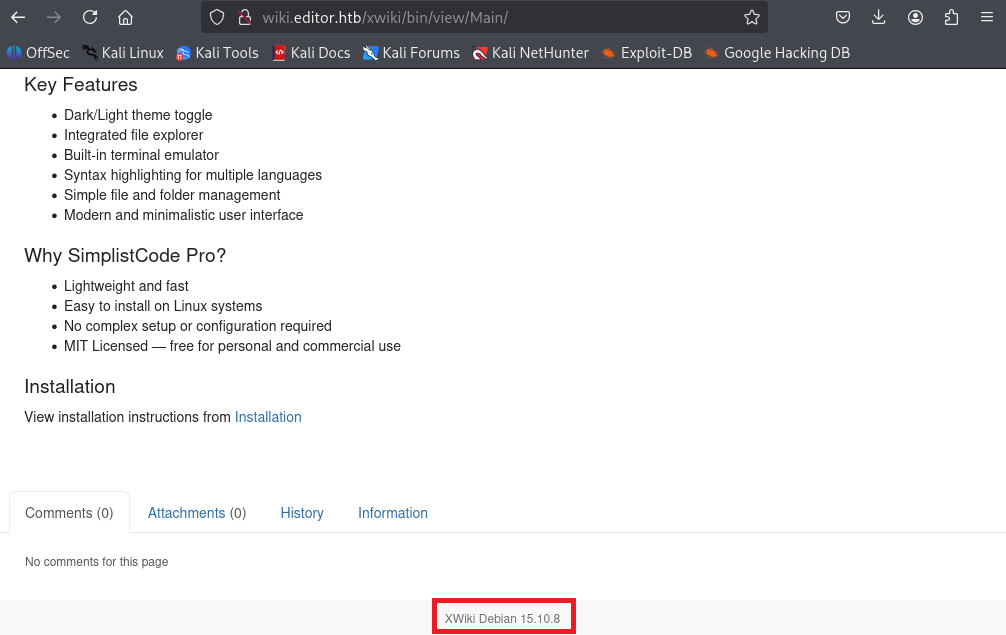Image resolution: width=1006 pixels, height=635 pixels.
Task: Go to the browser home page
Action: pos(125,17)
